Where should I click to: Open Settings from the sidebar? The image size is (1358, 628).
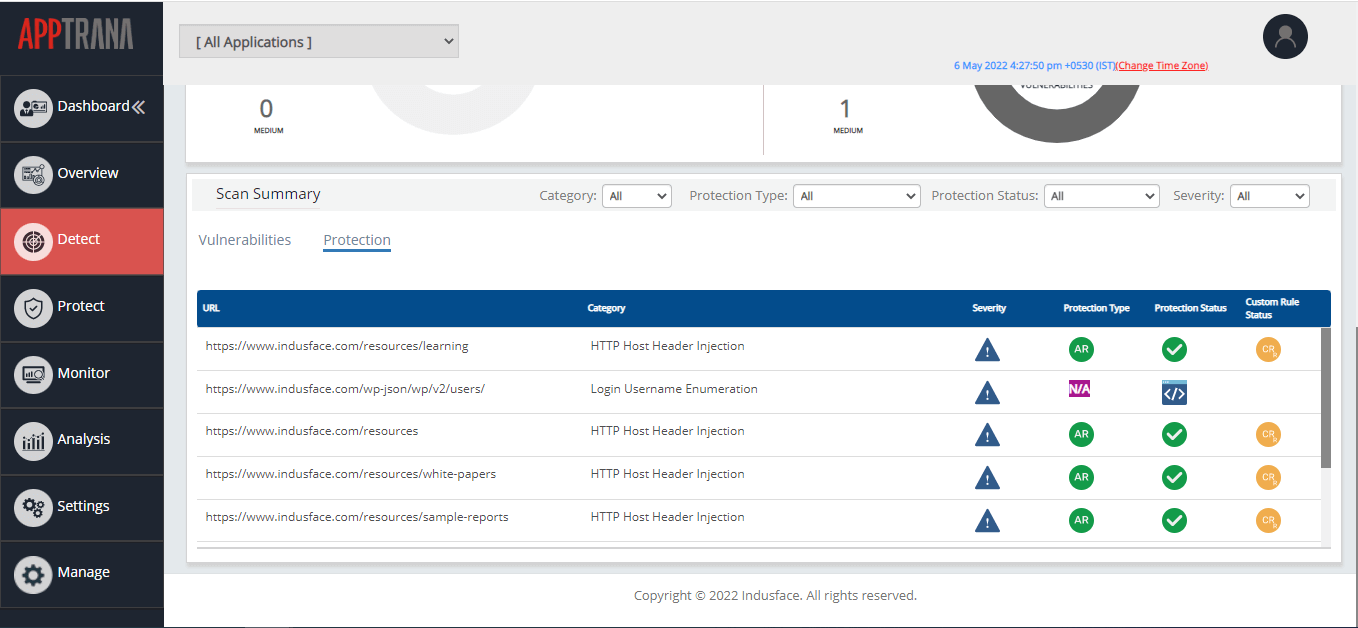click(x=82, y=507)
